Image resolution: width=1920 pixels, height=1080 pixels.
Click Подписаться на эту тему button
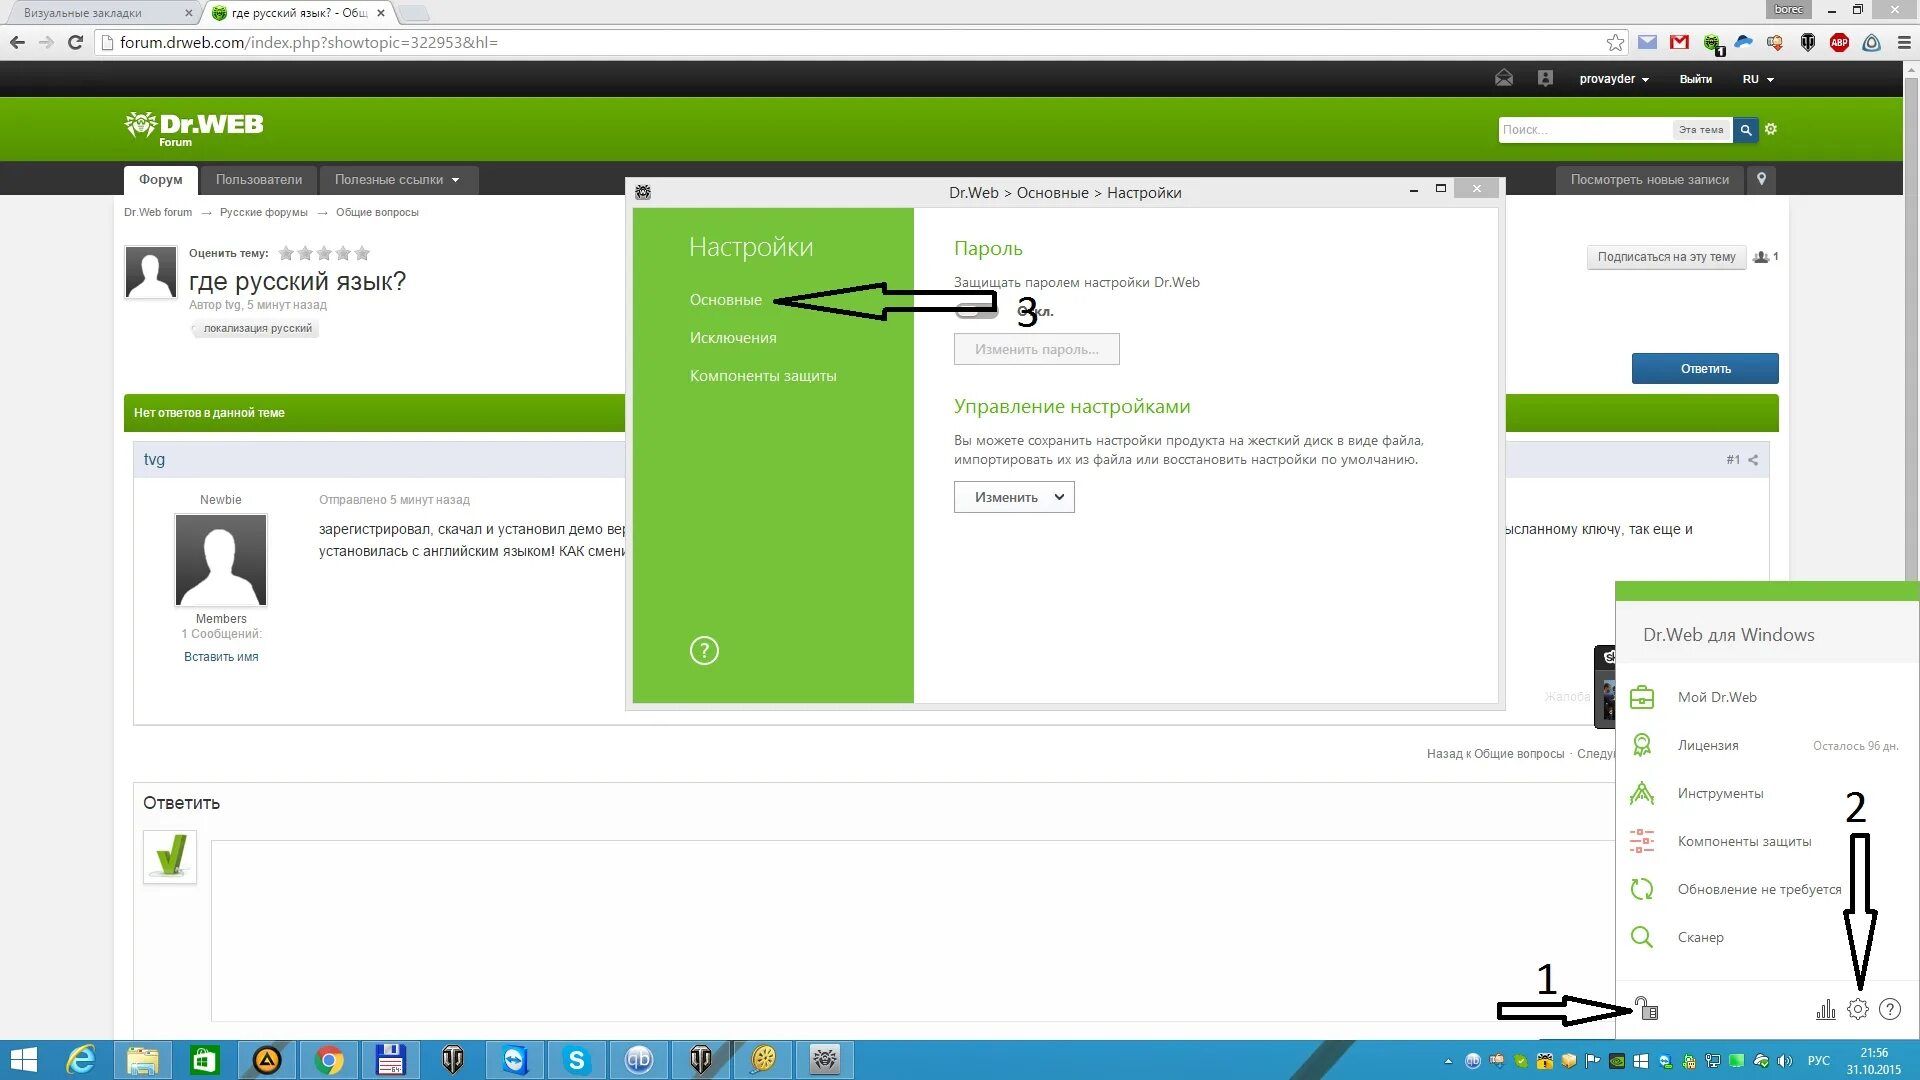(1666, 257)
